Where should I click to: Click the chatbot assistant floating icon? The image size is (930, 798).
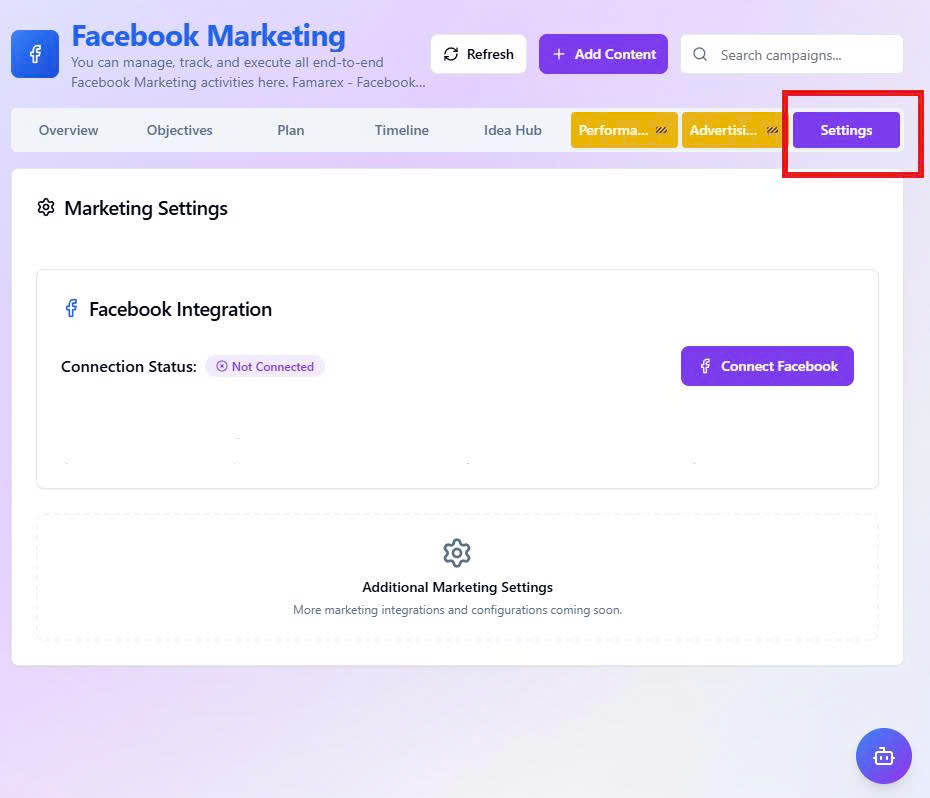pyautogui.click(x=883, y=756)
